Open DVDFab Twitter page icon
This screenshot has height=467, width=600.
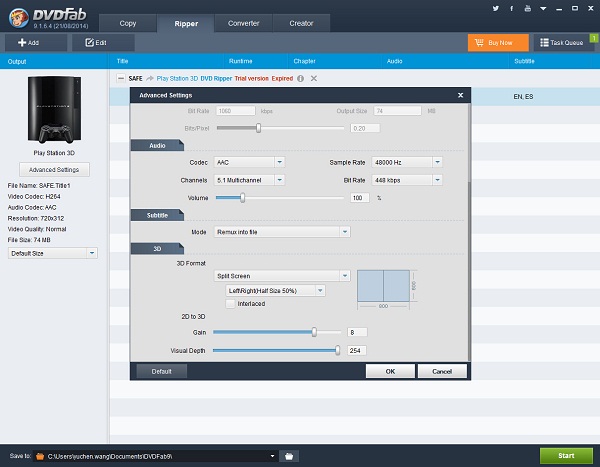coord(497,8)
